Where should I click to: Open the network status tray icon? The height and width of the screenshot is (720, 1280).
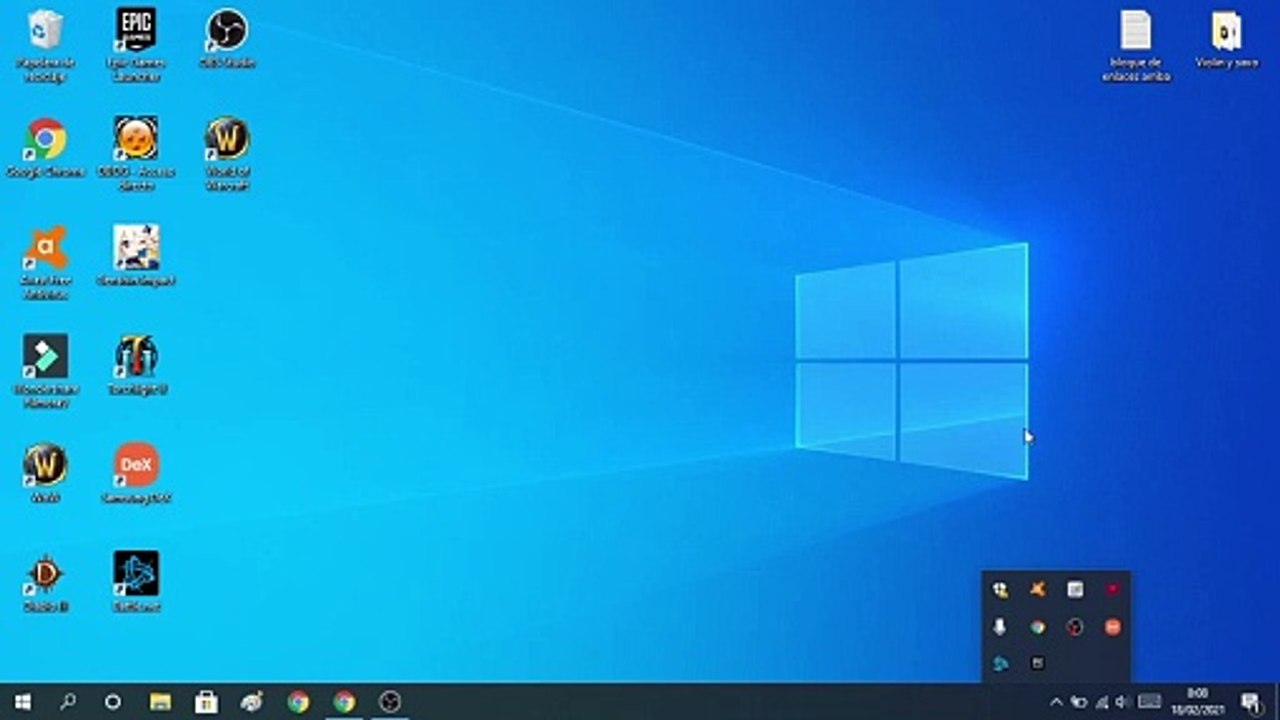point(1102,702)
